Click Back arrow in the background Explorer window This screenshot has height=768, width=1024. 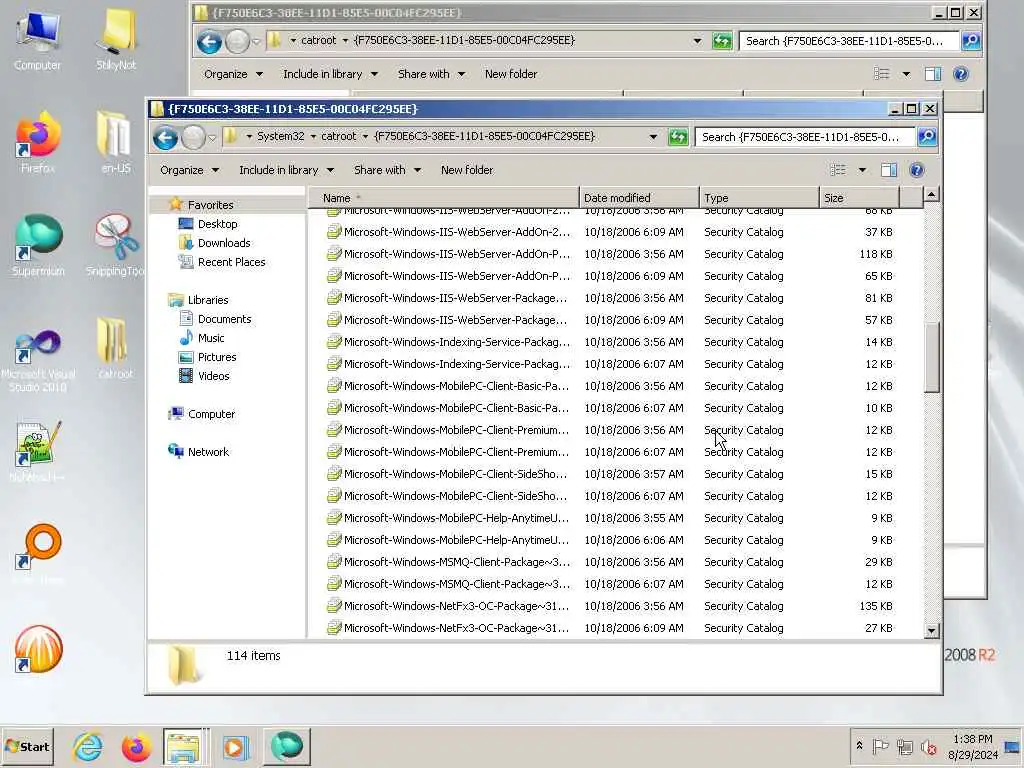click(x=209, y=42)
